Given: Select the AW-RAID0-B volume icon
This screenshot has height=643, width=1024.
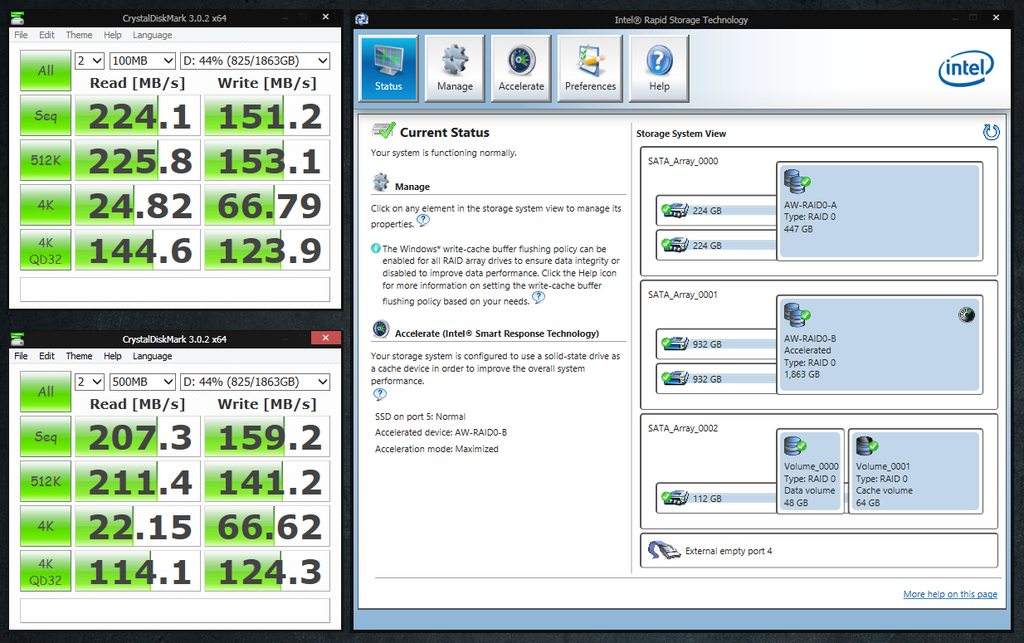Looking at the screenshot, I should [x=796, y=315].
